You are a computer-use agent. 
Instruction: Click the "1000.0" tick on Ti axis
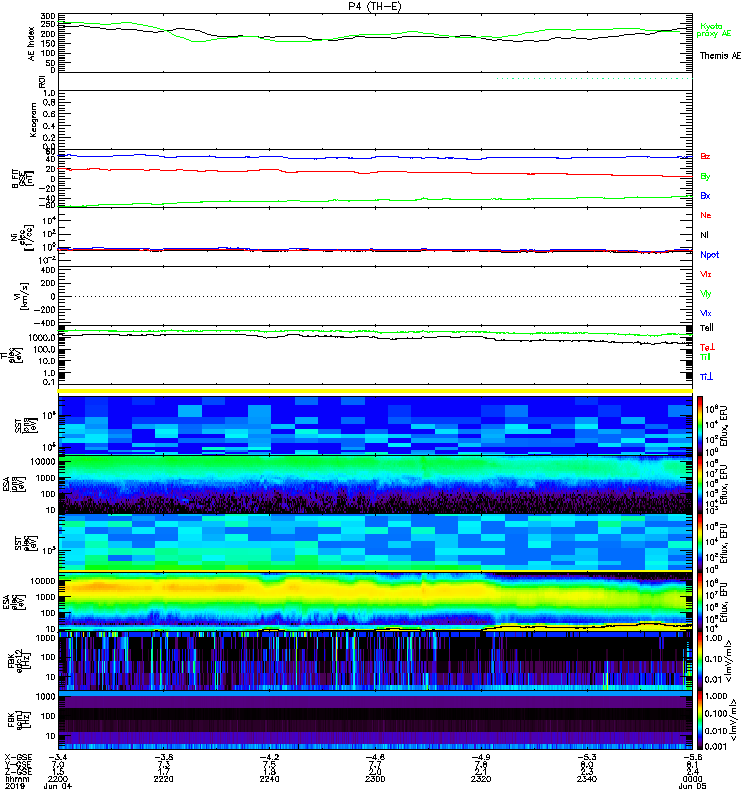[42, 338]
